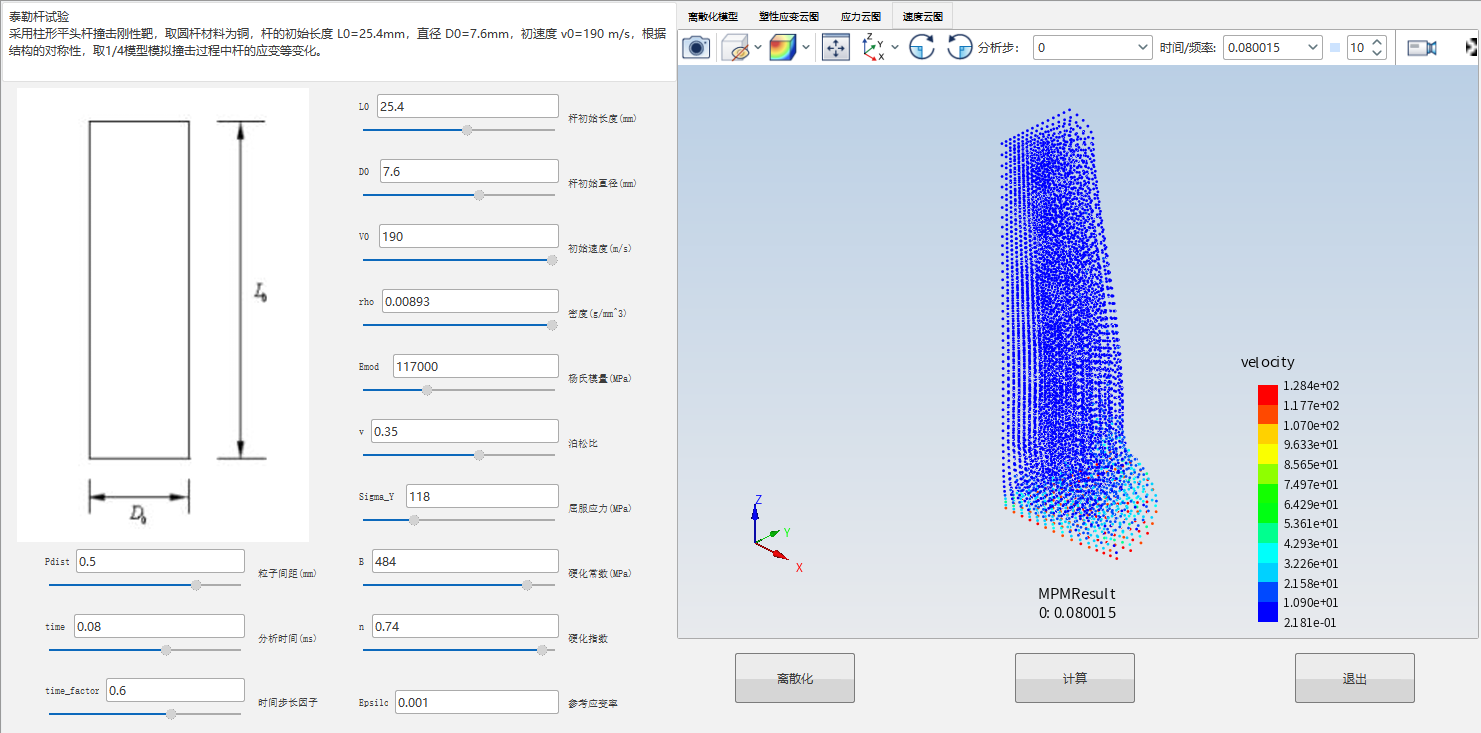Click the rotate clockwise view icon

coord(922,47)
